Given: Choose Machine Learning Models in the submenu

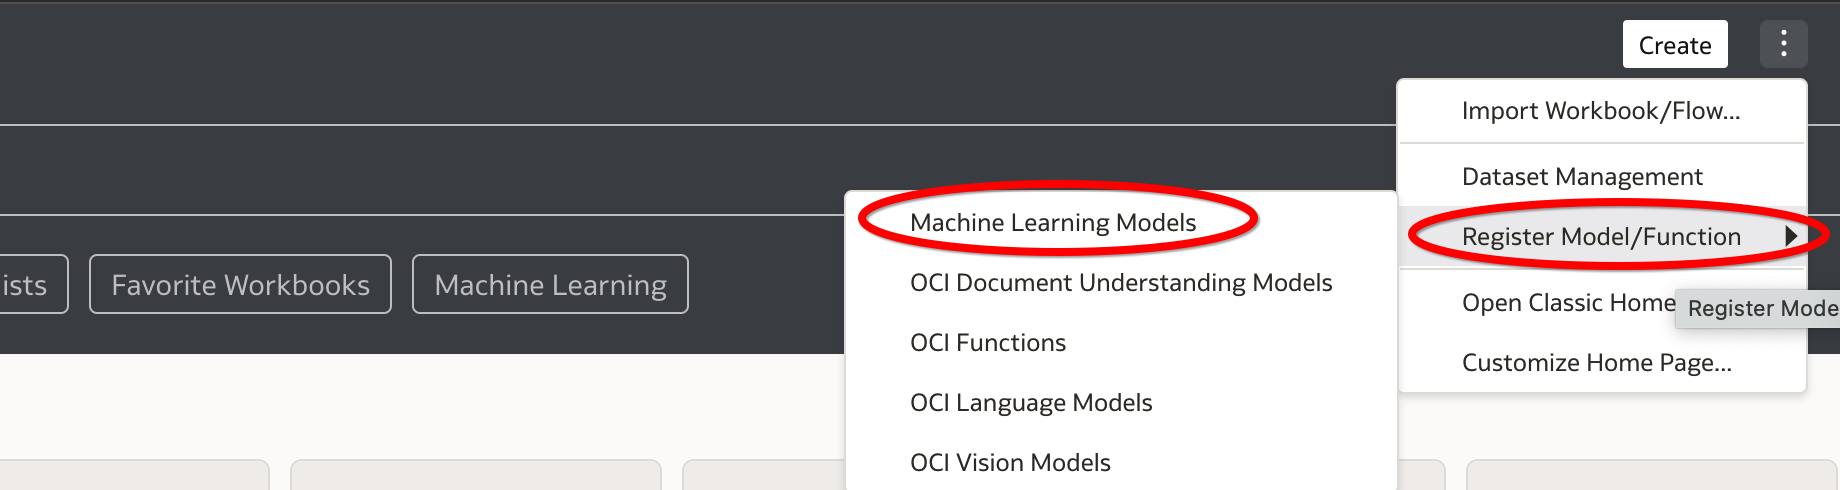Looking at the screenshot, I should (x=1053, y=223).
